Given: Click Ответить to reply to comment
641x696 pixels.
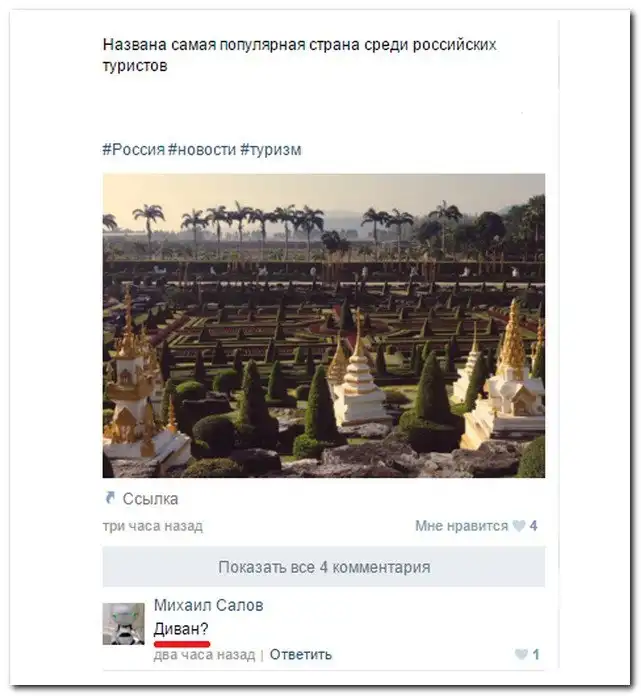Looking at the screenshot, I should coord(301,655).
